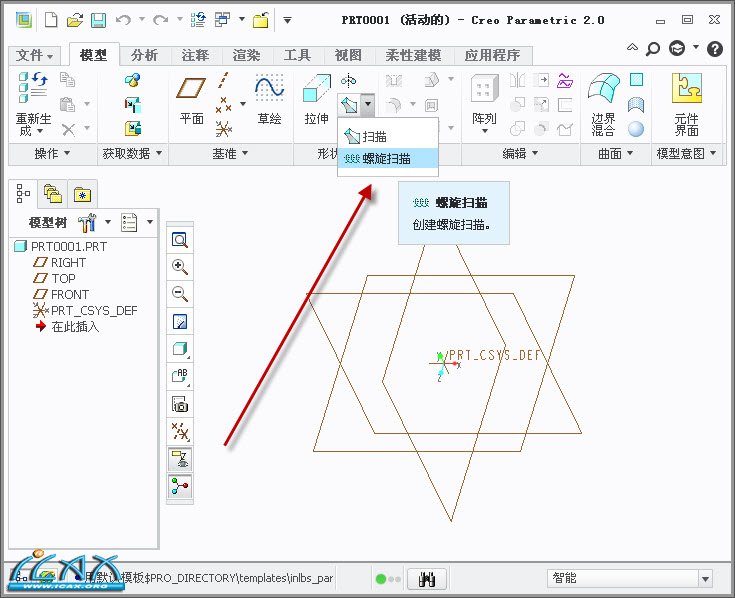Switch to the Tools (工具) tab

(297, 55)
